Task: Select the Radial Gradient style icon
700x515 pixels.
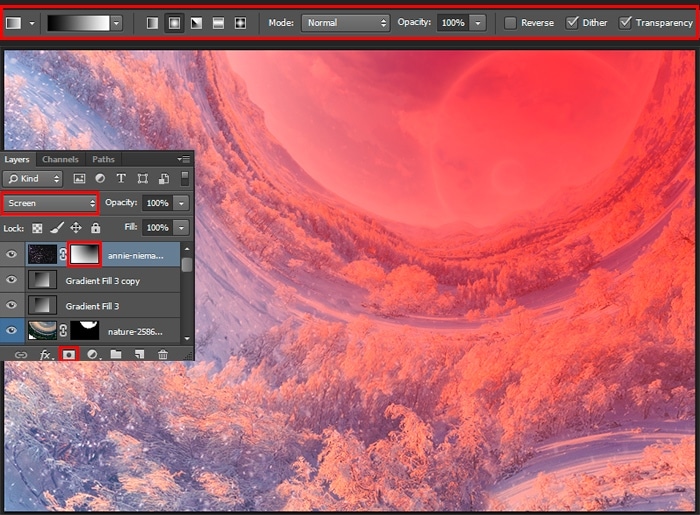Action: pyautogui.click(x=174, y=22)
